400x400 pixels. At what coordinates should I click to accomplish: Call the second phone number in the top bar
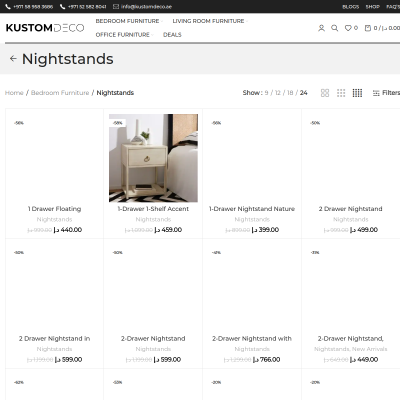(83, 7)
